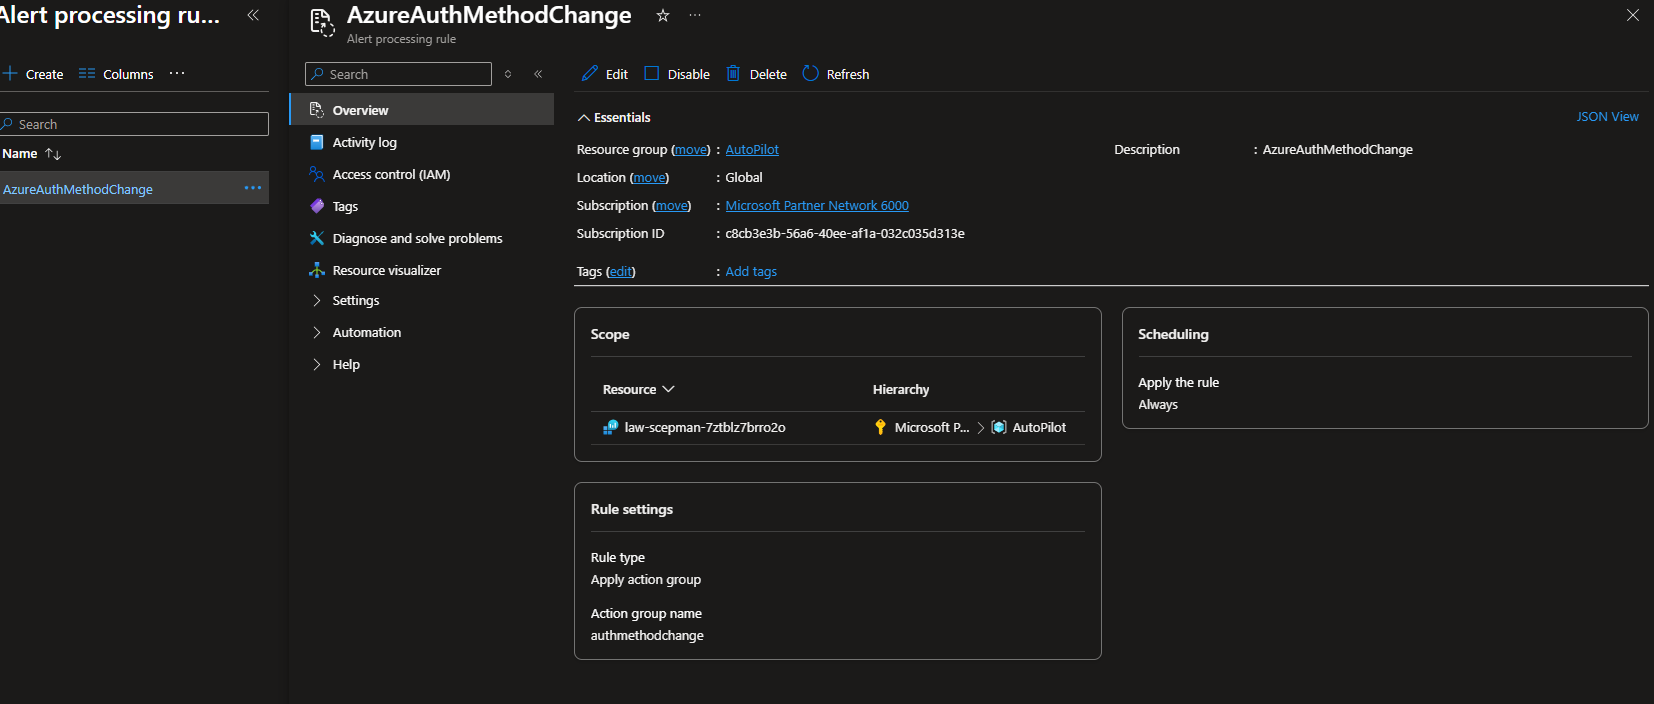Click the Resource visualizer icon
The height and width of the screenshot is (704, 1654).
tap(316, 270)
